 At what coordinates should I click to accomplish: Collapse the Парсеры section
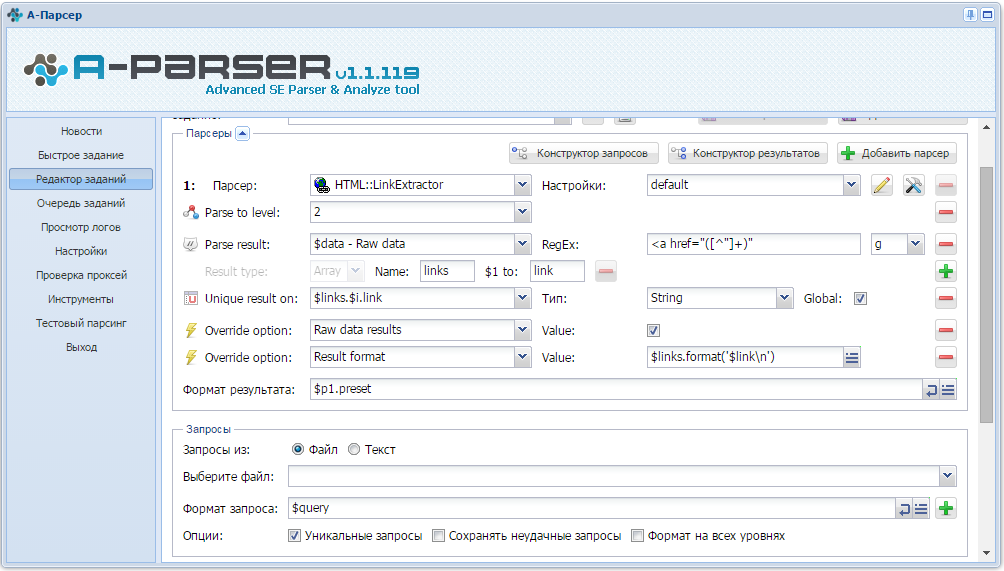click(242, 134)
